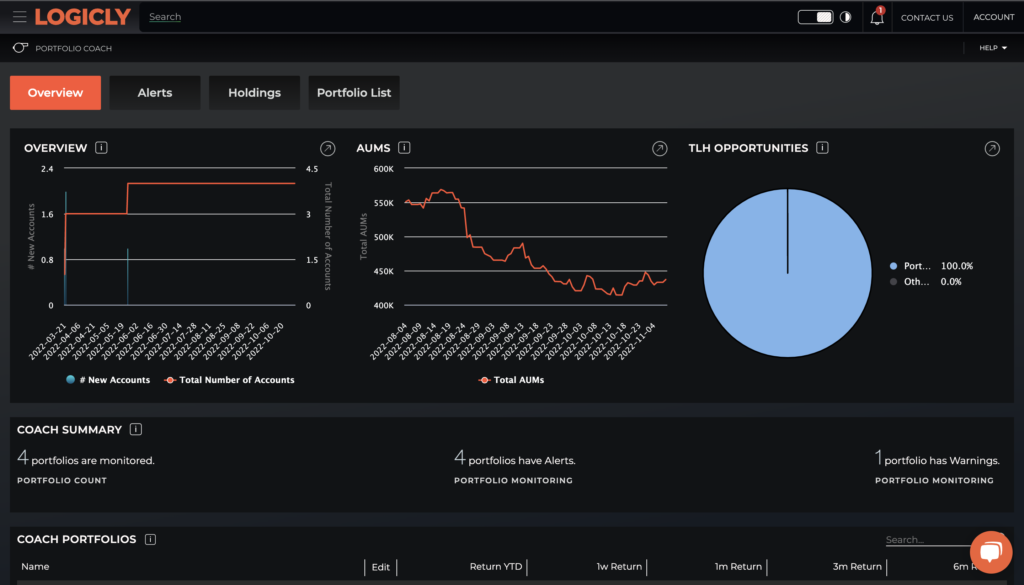
Task: Toggle the dark mode switch
Action: point(815,17)
